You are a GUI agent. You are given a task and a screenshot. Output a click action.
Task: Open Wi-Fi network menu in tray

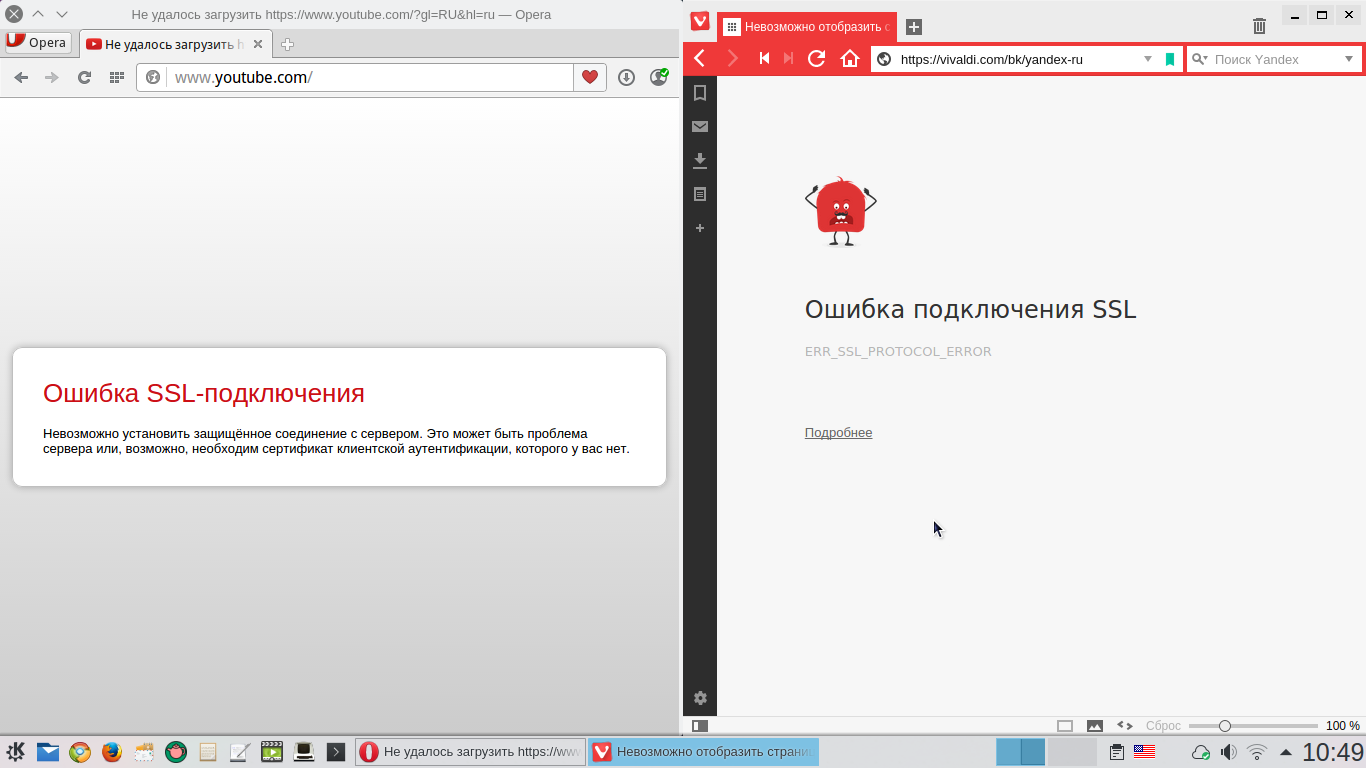1258,752
